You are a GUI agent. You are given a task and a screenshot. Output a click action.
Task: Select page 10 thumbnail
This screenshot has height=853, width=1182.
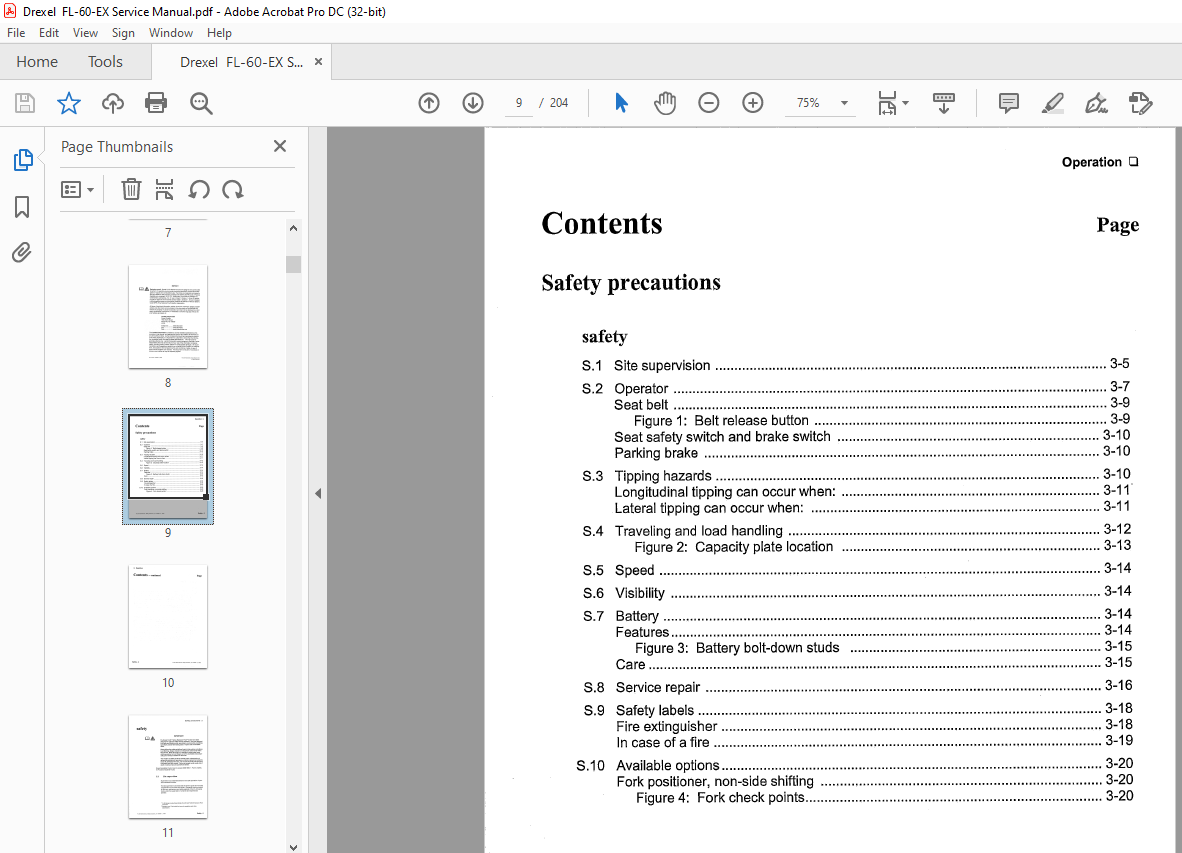tap(168, 616)
